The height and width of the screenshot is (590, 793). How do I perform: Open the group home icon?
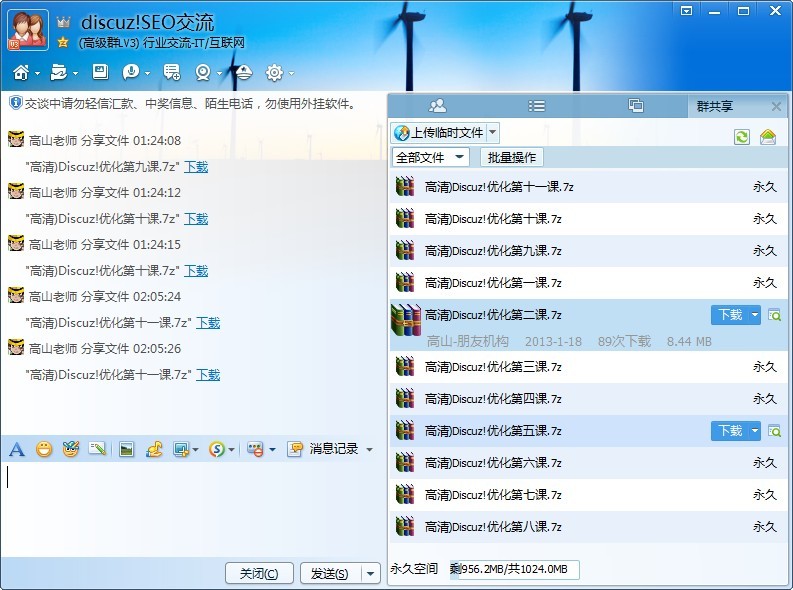tap(21, 73)
